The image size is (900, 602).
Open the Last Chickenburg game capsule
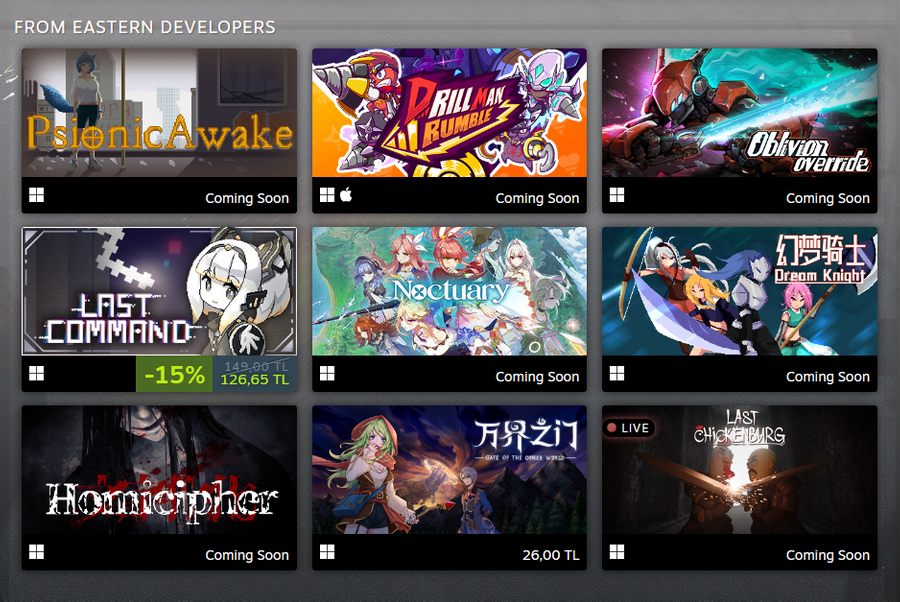[739, 469]
